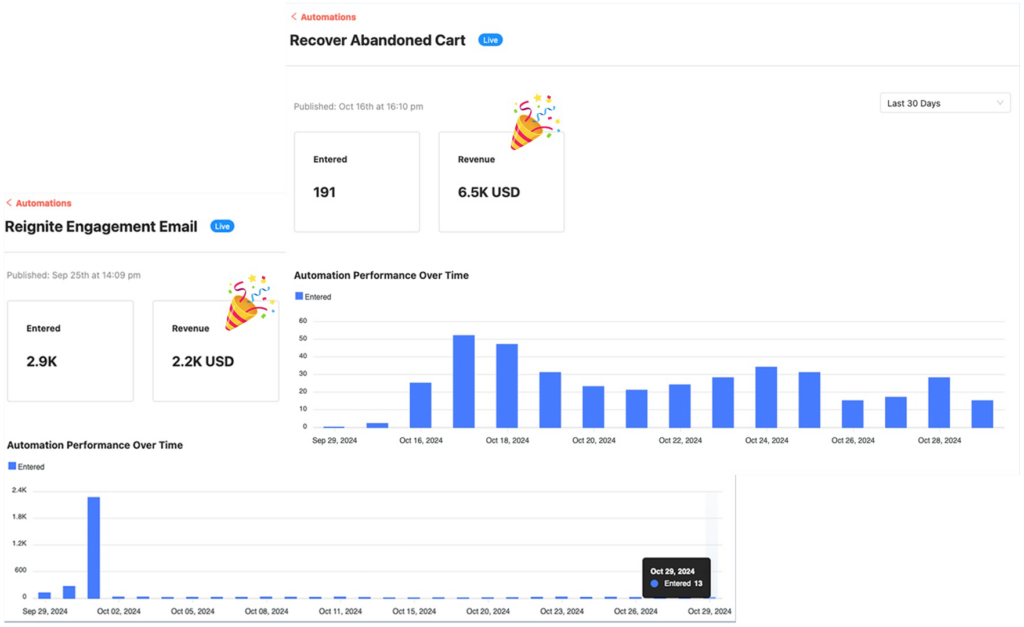Click the back chevron above Reignite Engagement Email
The height and width of the screenshot is (627, 1024).
click(x=9, y=203)
